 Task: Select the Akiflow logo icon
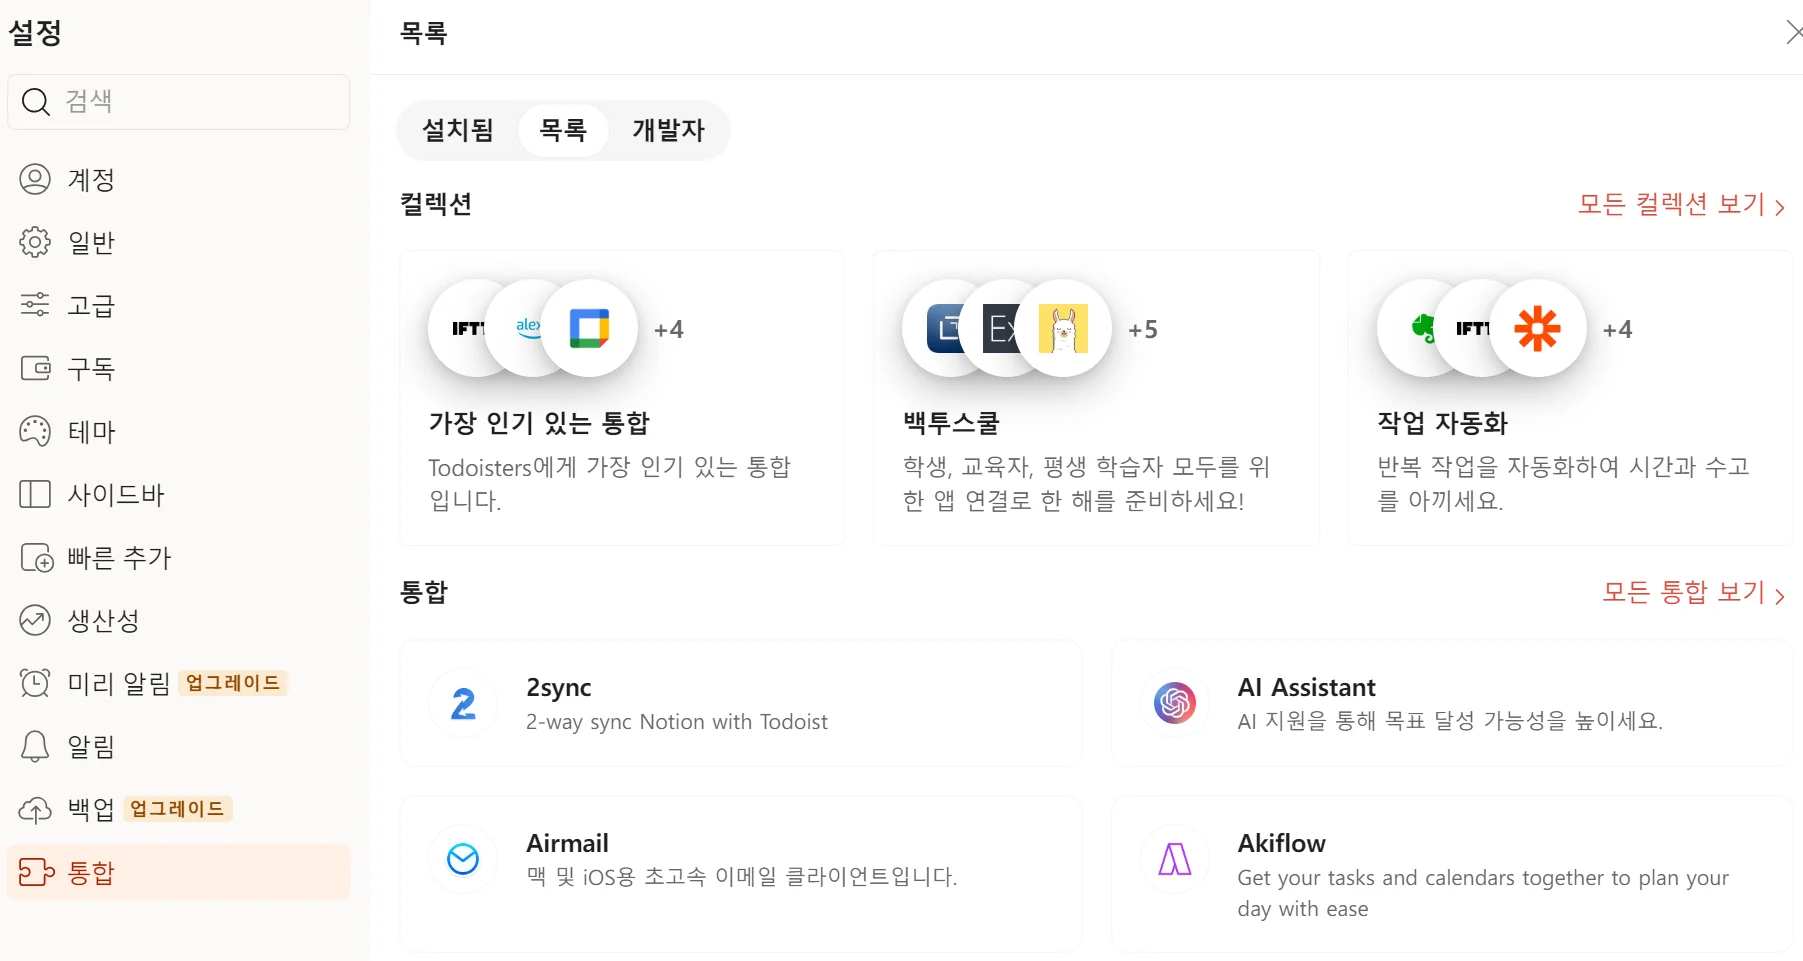tap(1174, 859)
